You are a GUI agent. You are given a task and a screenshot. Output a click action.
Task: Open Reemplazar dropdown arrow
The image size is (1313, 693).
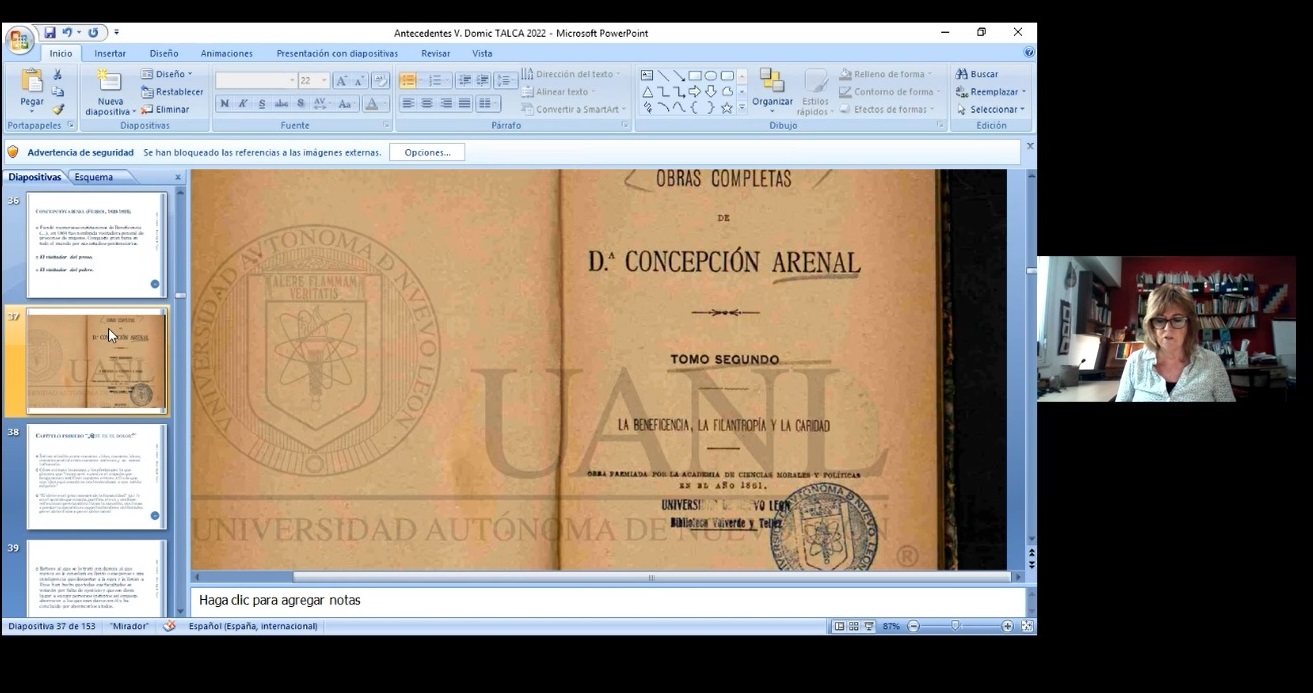pyautogui.click(x=1024, y=92)
